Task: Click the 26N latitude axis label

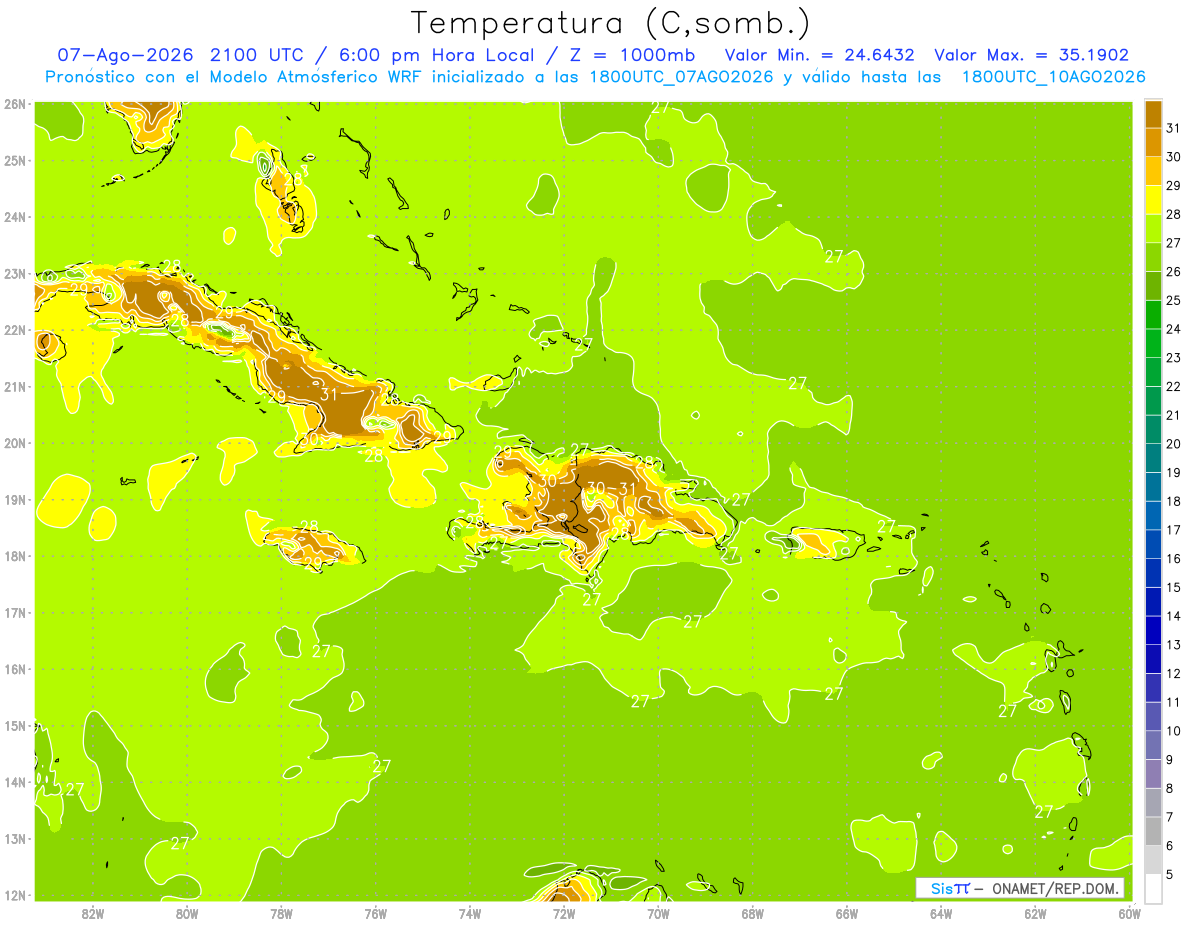Action: [14, 103]
